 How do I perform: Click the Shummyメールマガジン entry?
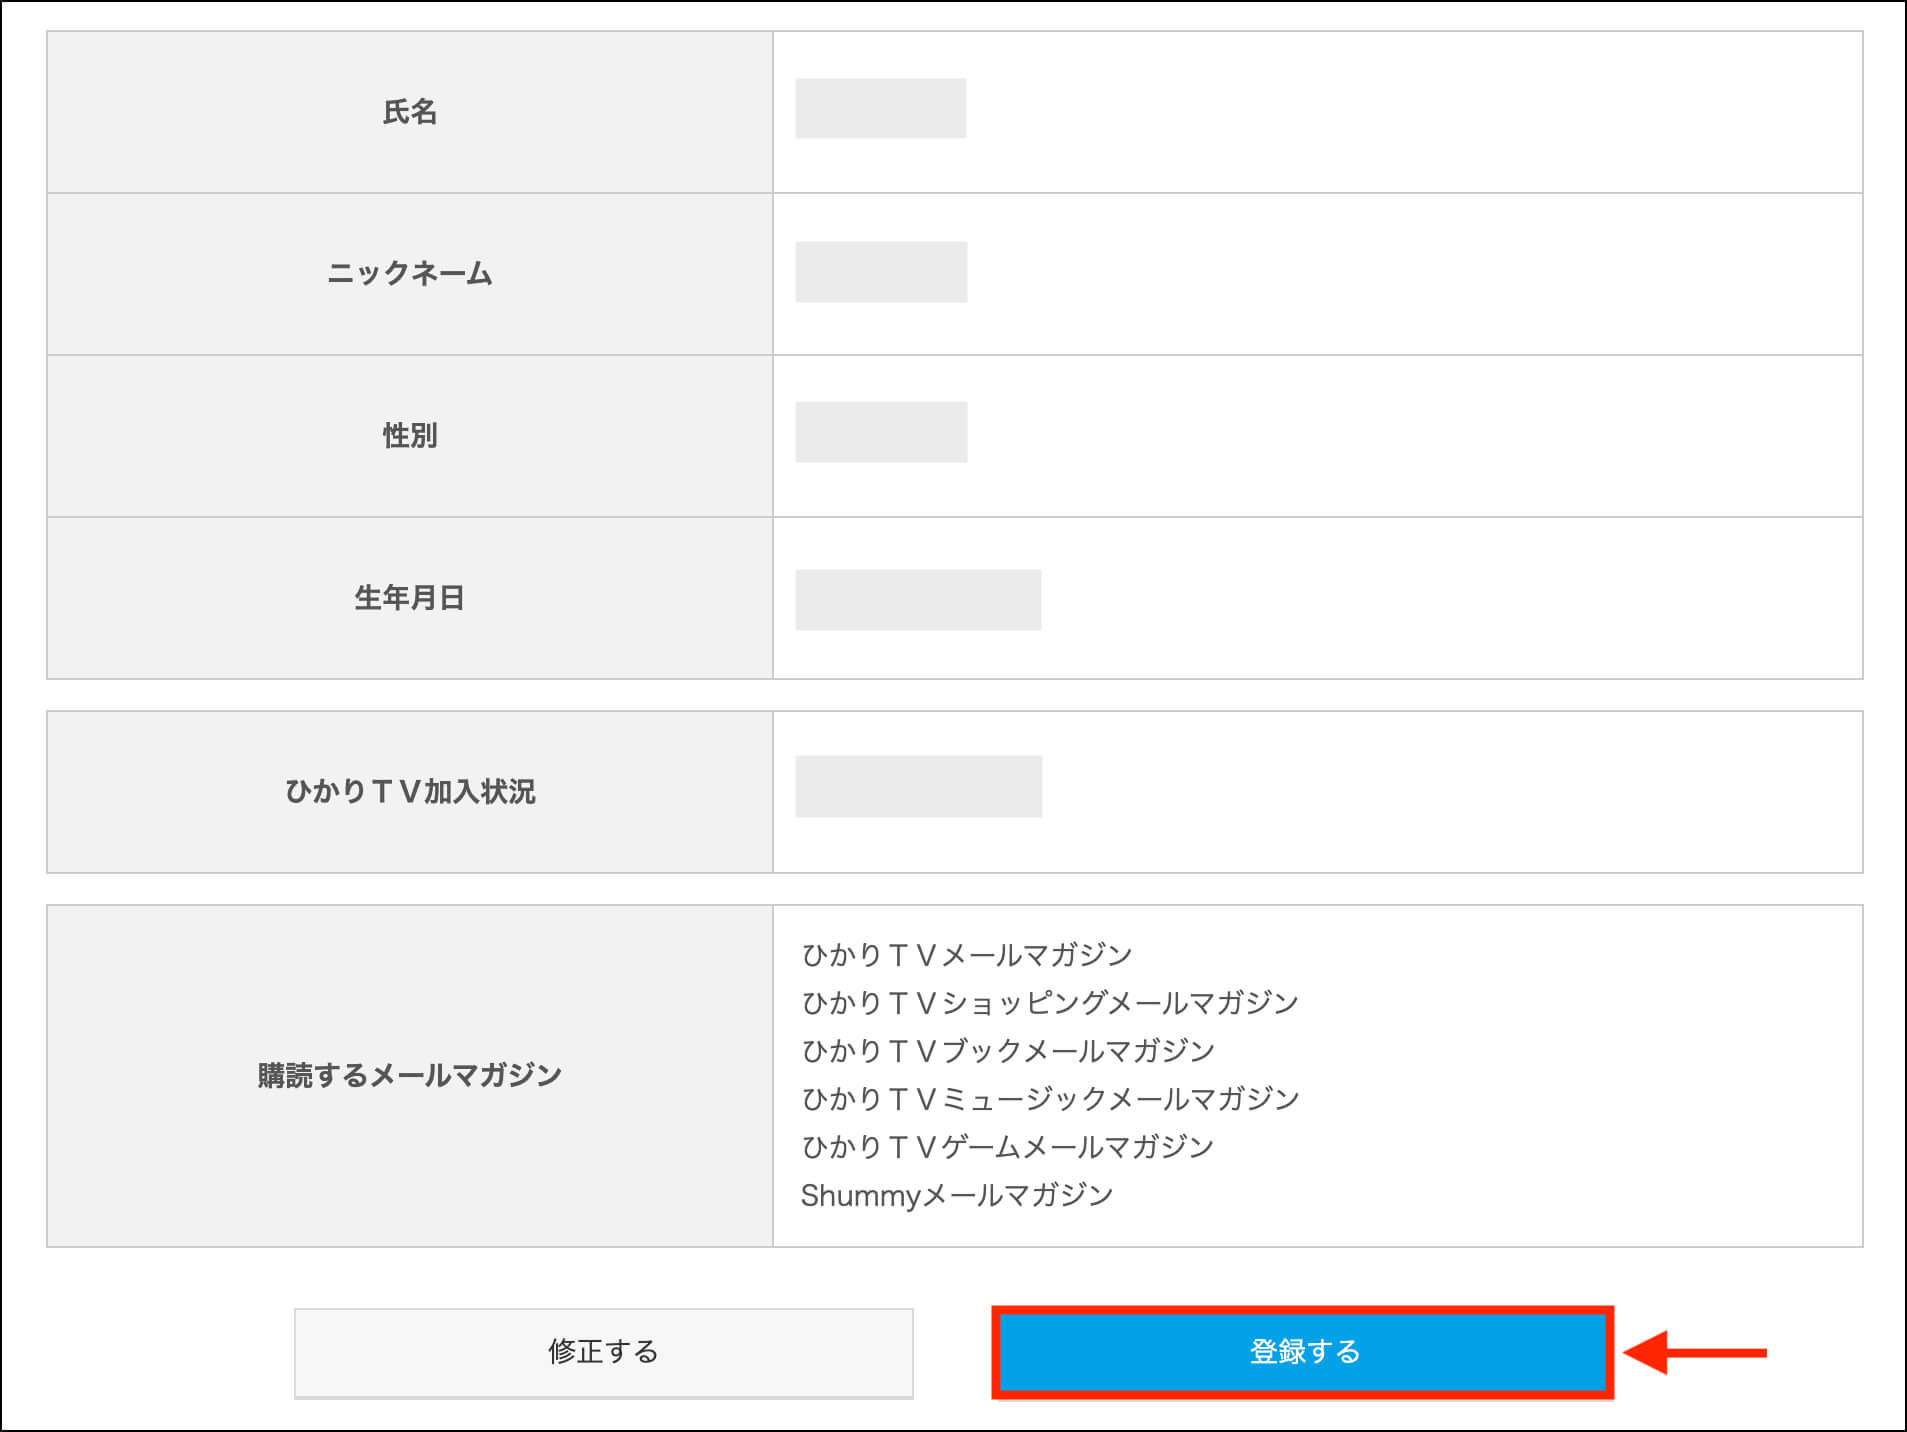click(957, 1195)
